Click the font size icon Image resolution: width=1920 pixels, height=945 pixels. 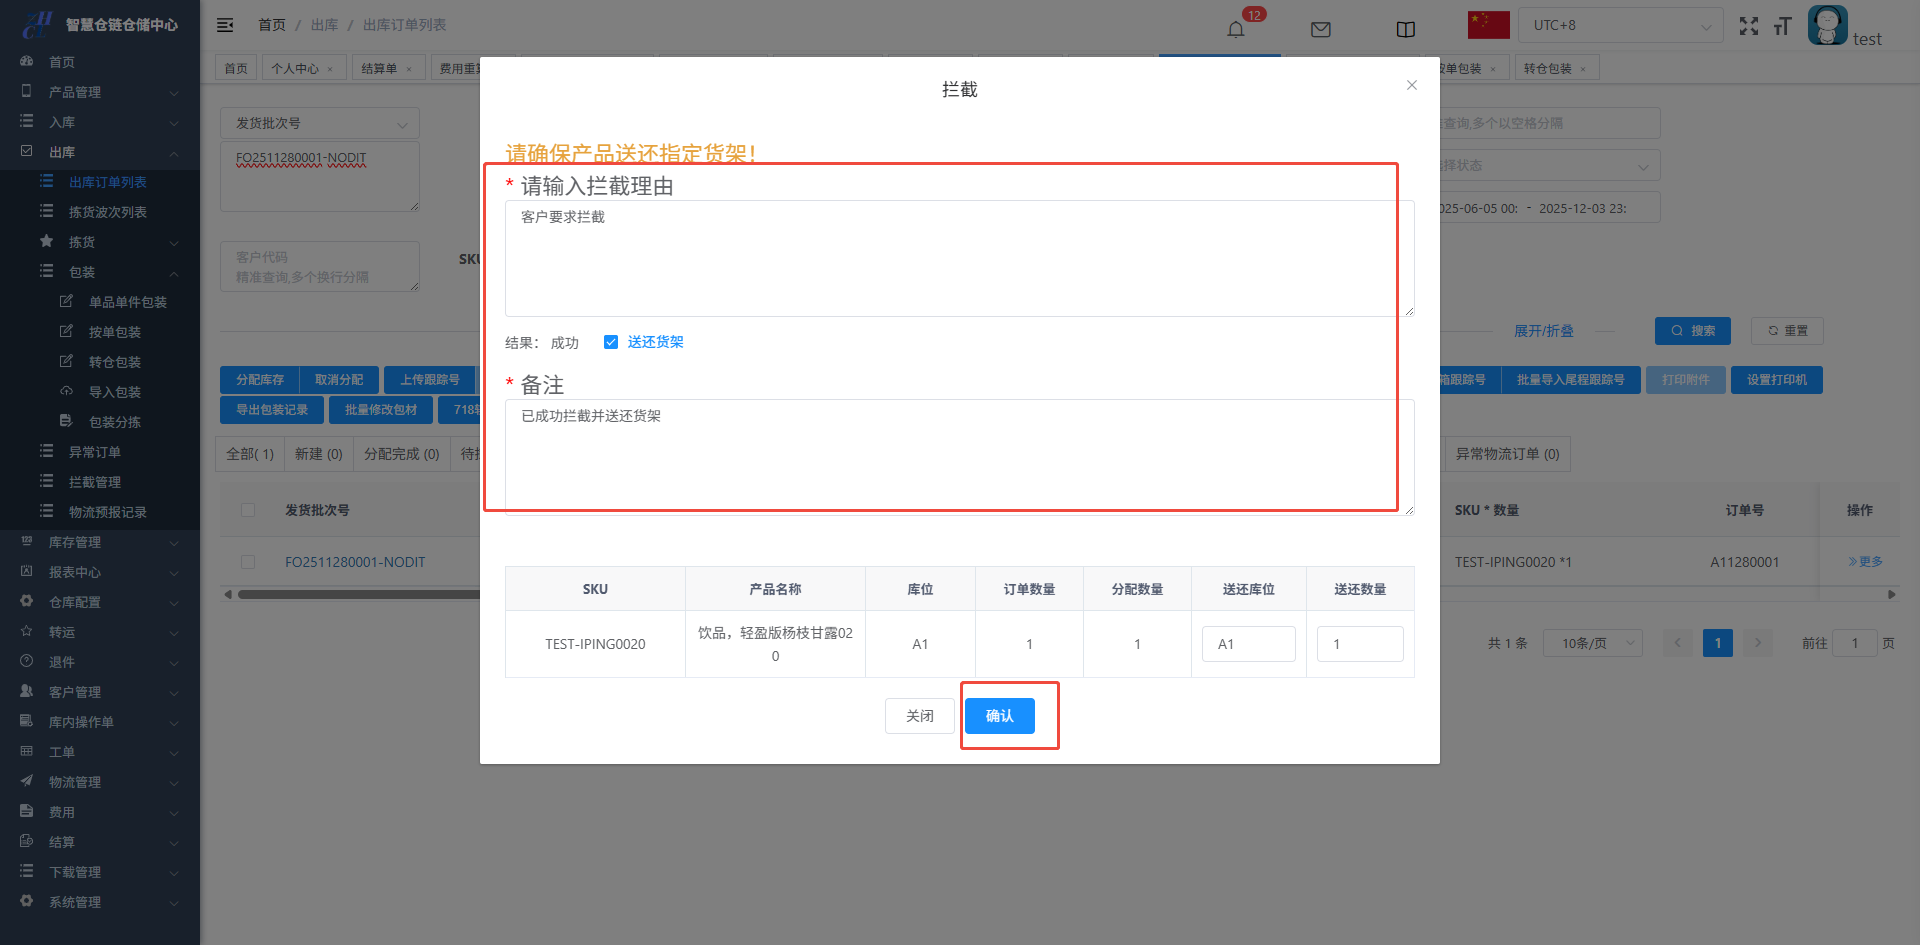point(1782,26)
